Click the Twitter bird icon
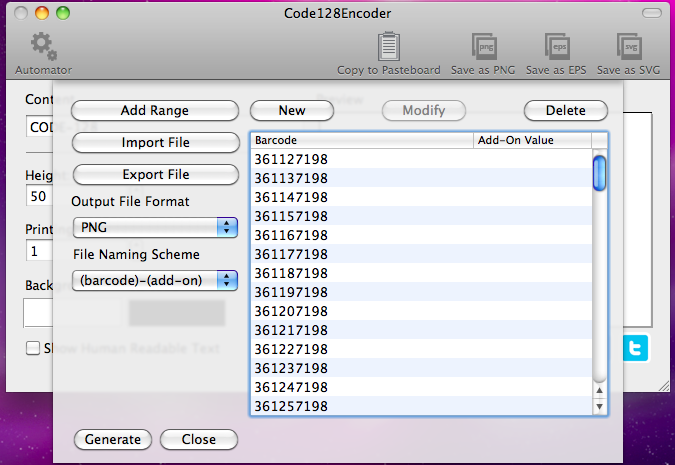The height and width of the screenshot is (465, 675). pos(636,348)
